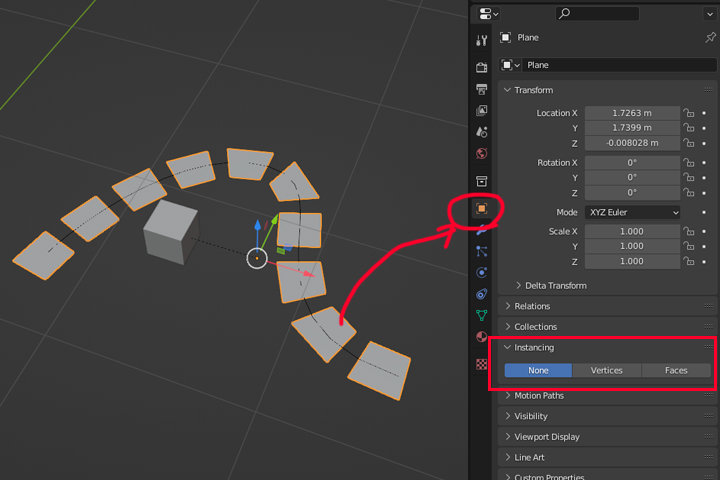Open the Physics properties tab
This screenshot has width=720, height=480.
click(481, 273)
